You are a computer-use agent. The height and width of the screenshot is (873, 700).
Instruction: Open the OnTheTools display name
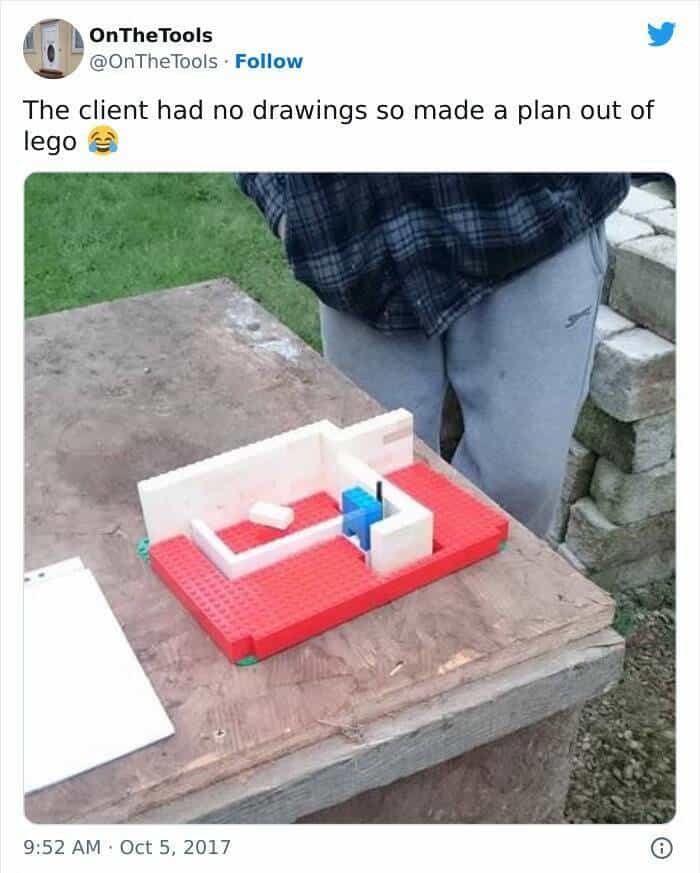pos(150,35)
